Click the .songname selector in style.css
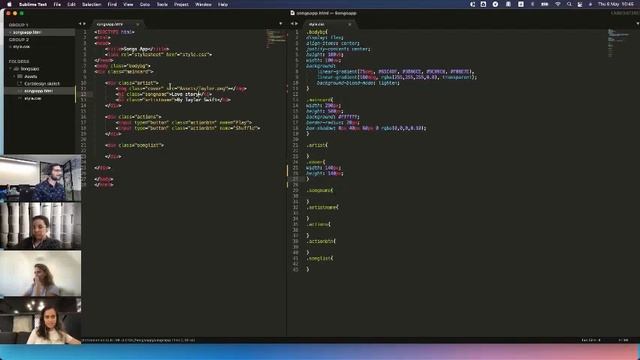Image resolution: width=640 pixels, height=360 pixels. [319, 191]
